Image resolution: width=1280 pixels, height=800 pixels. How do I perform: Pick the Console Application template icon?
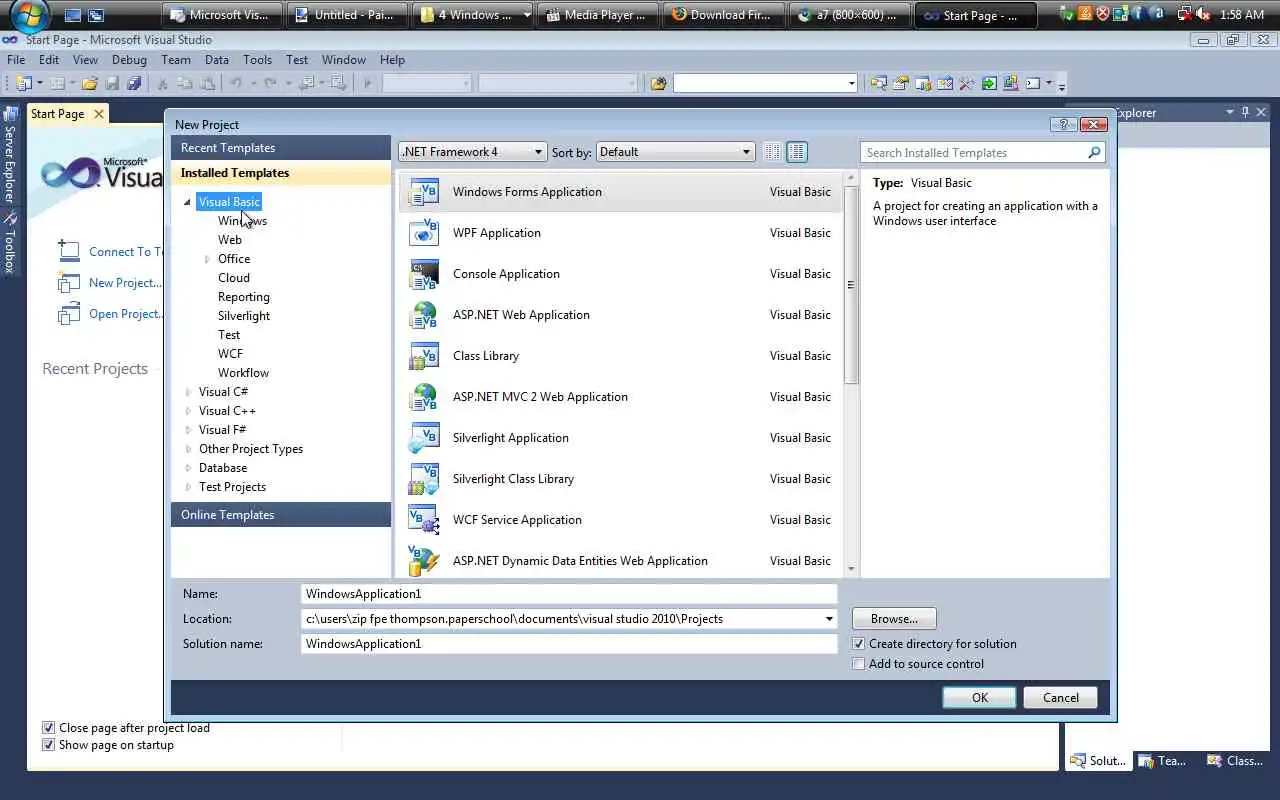click(424, 274)
